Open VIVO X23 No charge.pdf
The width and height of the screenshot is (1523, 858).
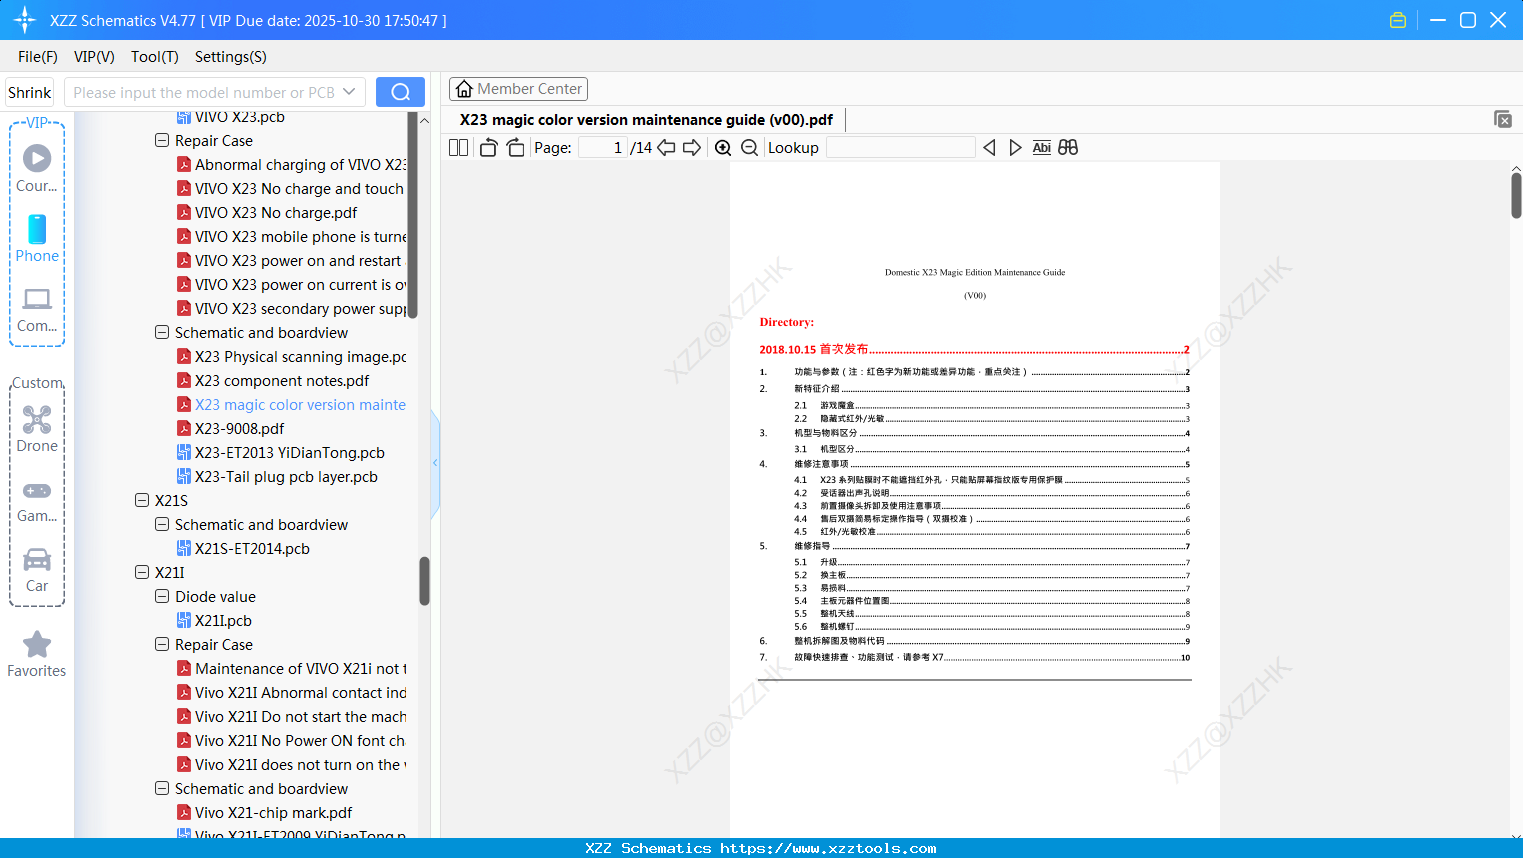pos(266,213)
